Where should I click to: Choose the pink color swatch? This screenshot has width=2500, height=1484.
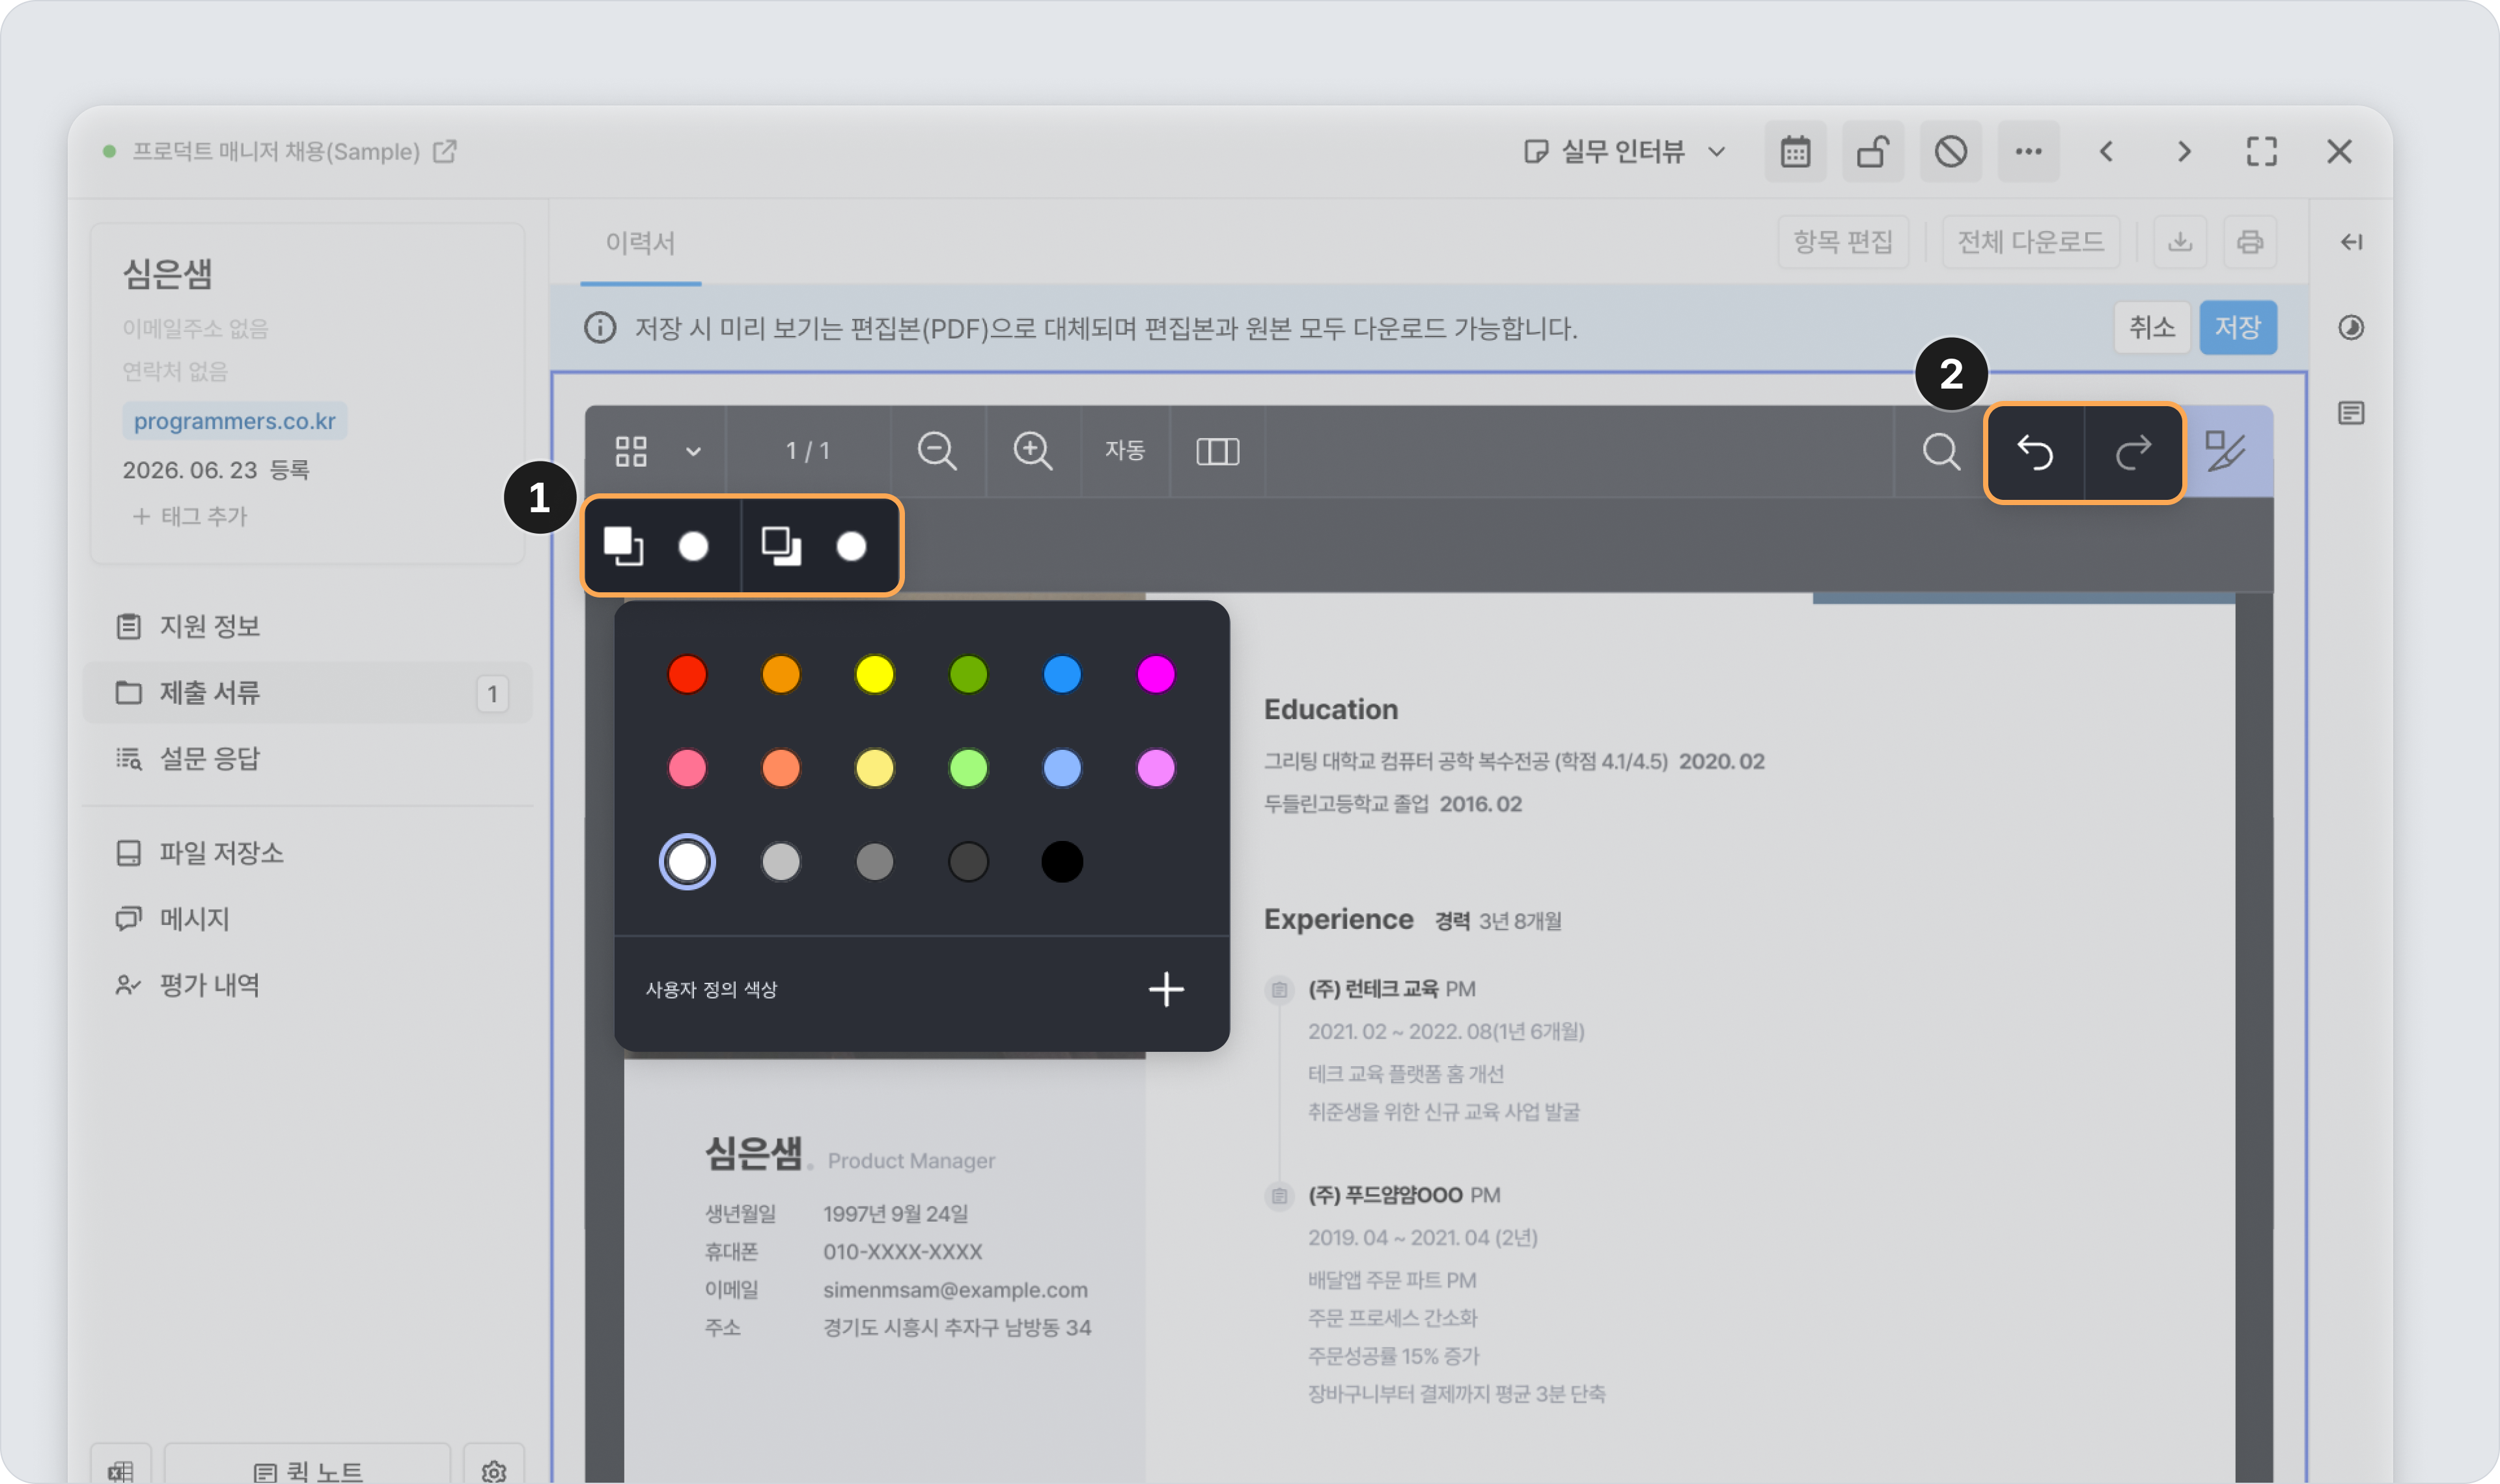pos(687,768)
